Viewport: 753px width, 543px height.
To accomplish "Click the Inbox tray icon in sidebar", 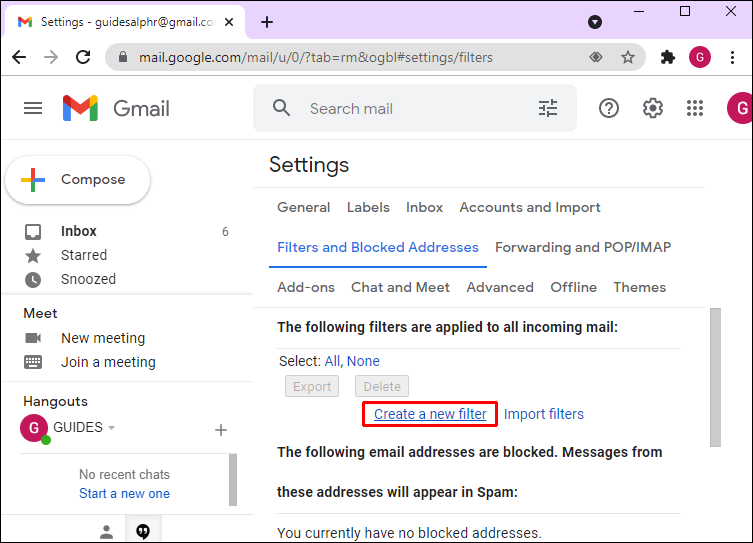I will tap(33, 231).
